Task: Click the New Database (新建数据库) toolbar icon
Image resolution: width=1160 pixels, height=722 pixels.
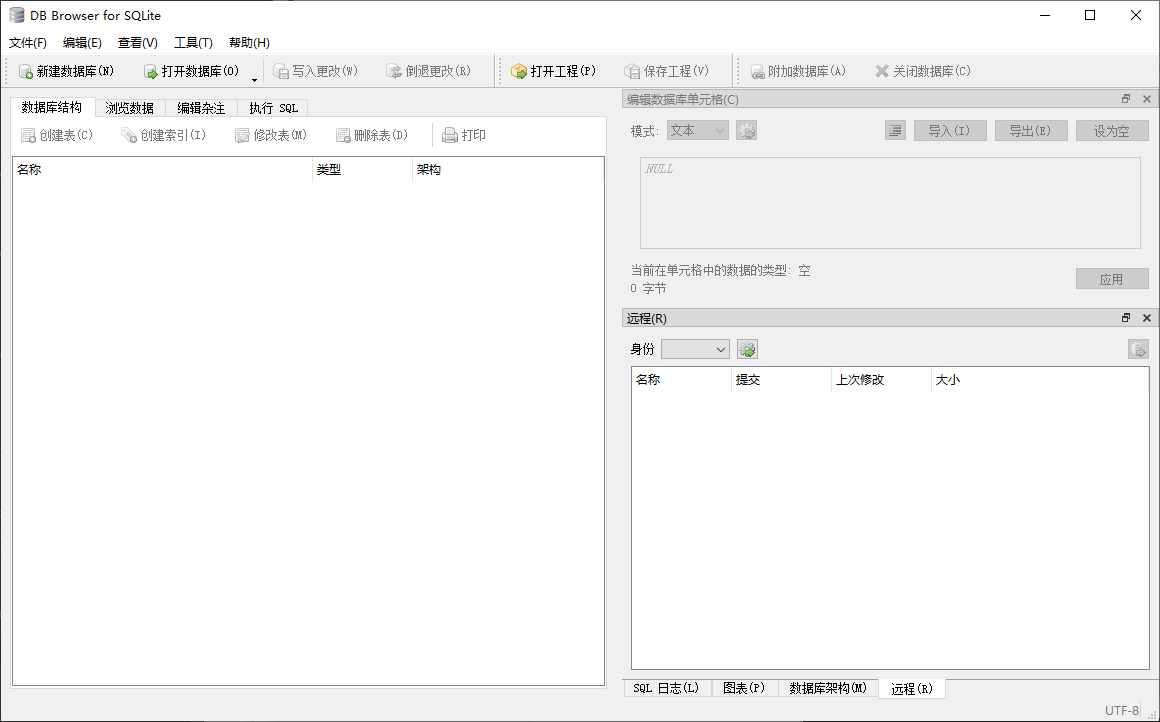Action: click(x=26, y=72)
